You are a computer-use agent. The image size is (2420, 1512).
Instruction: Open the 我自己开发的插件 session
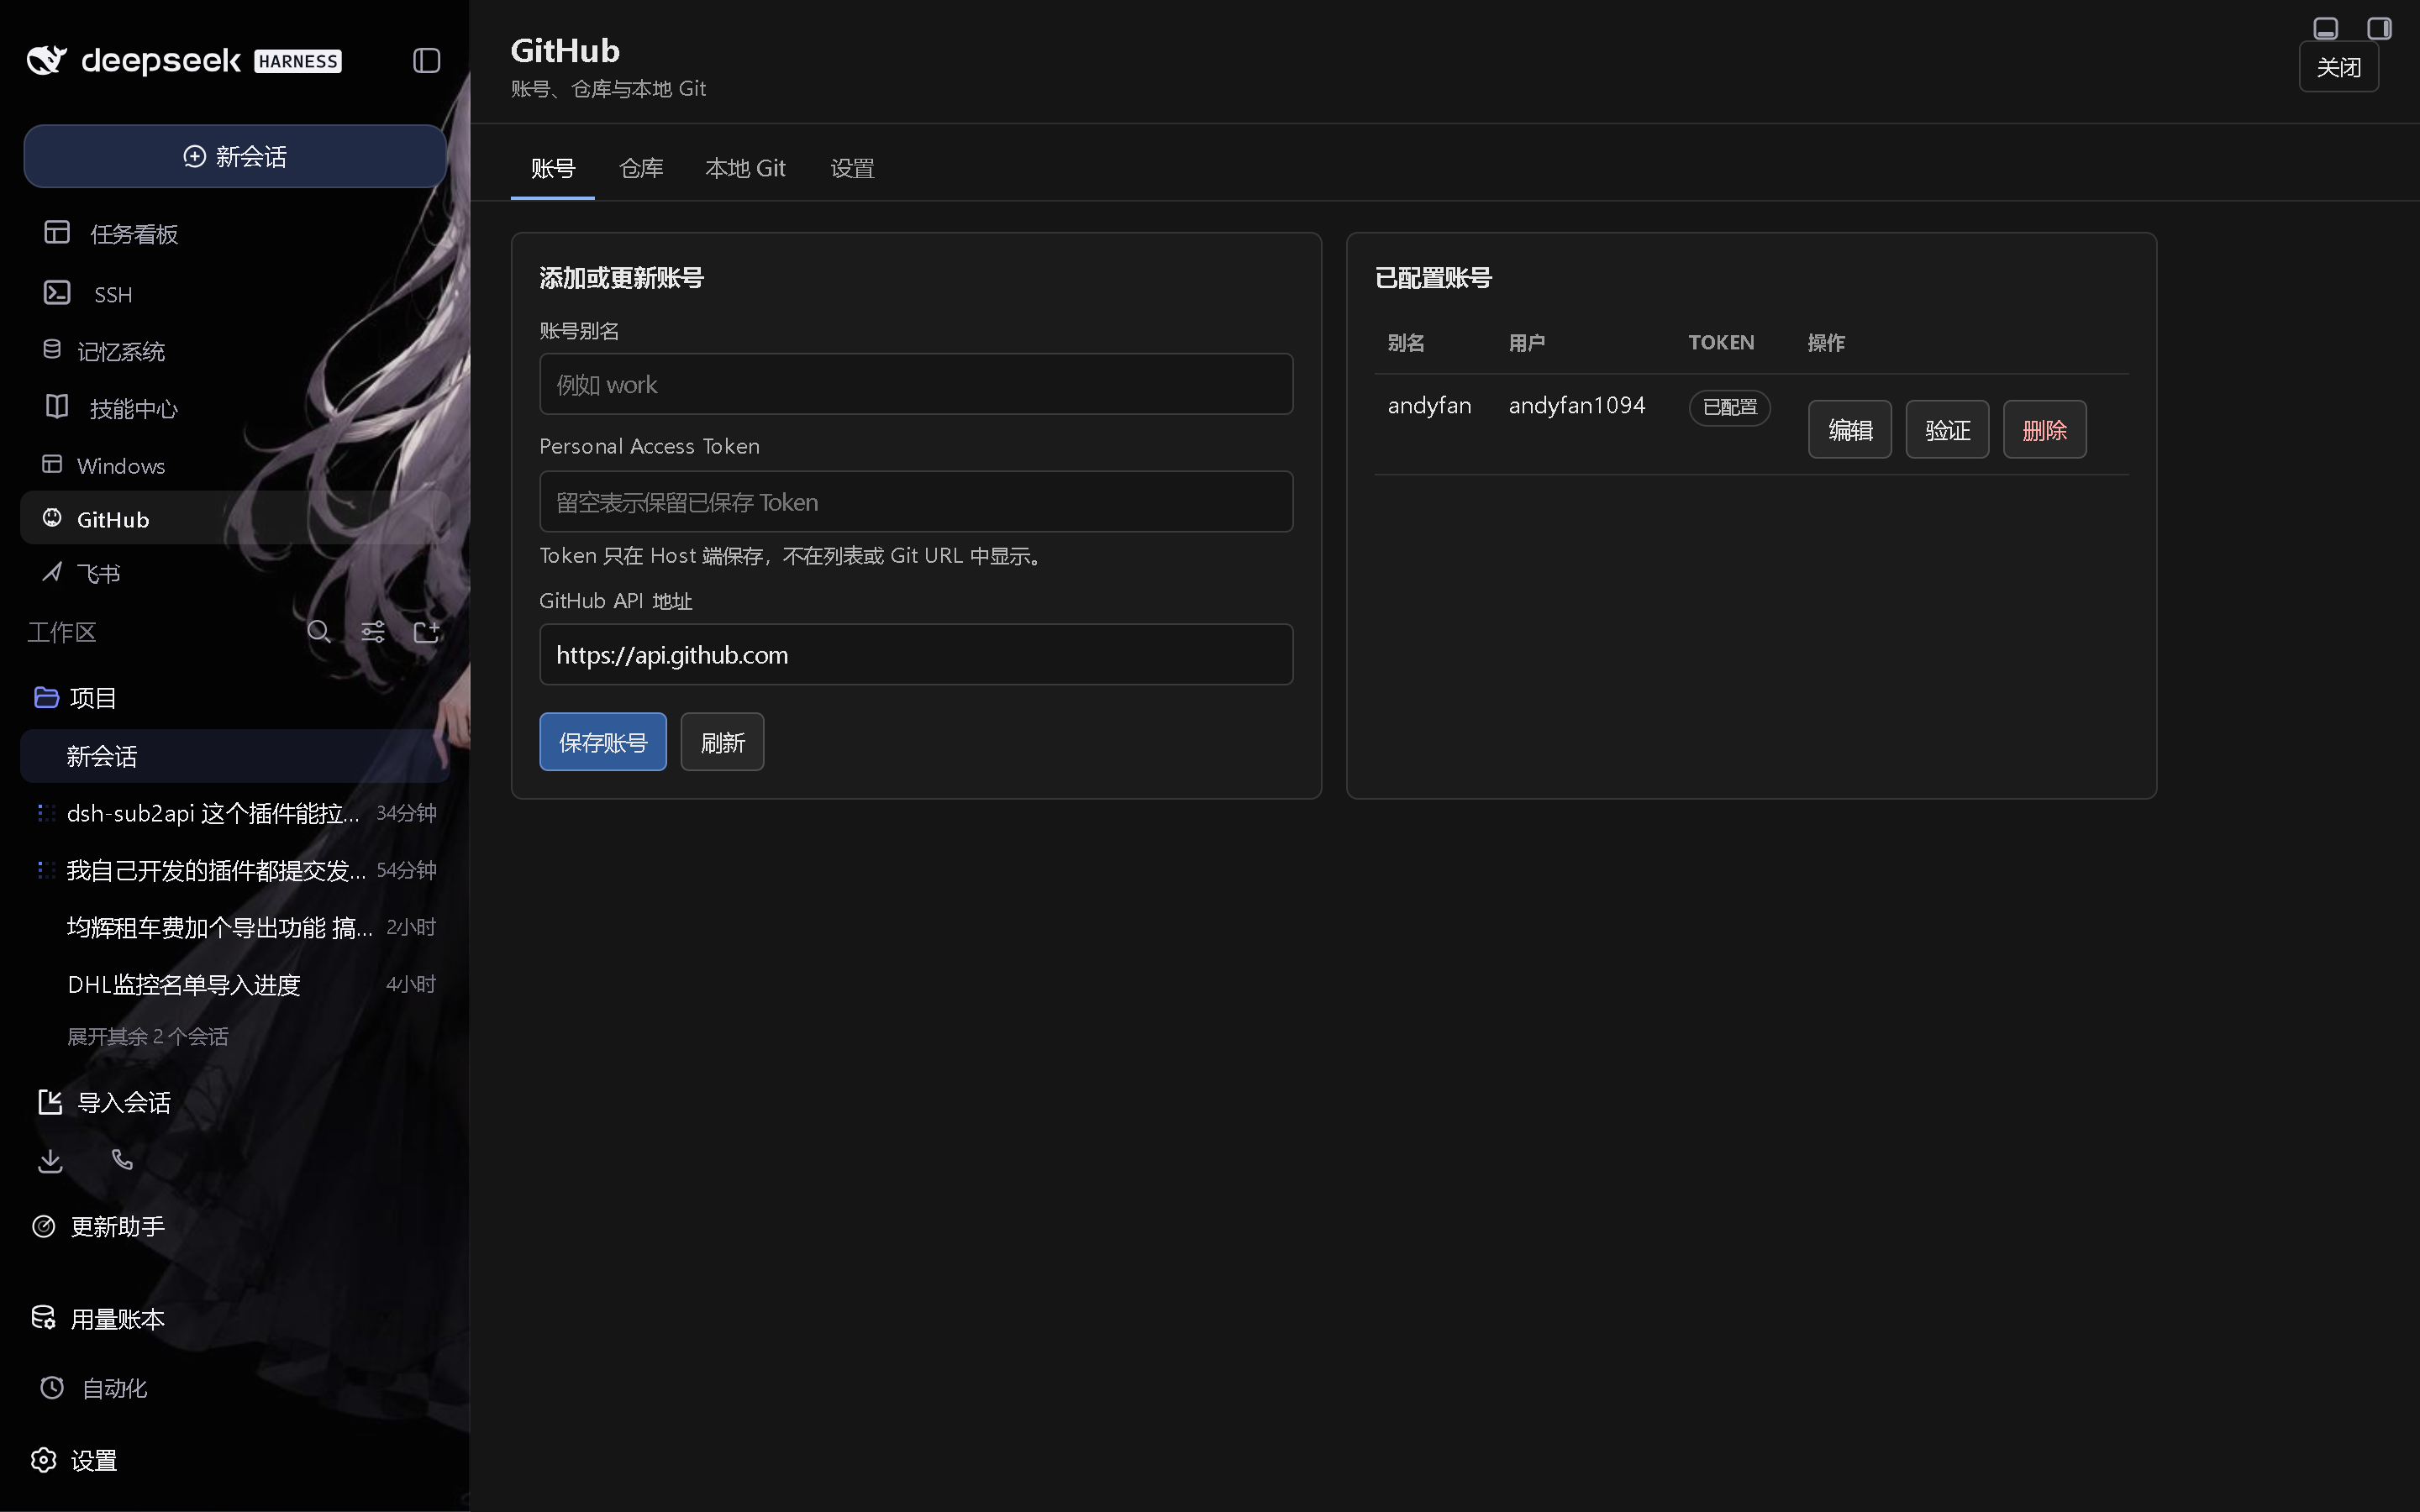tap(235, 870)
